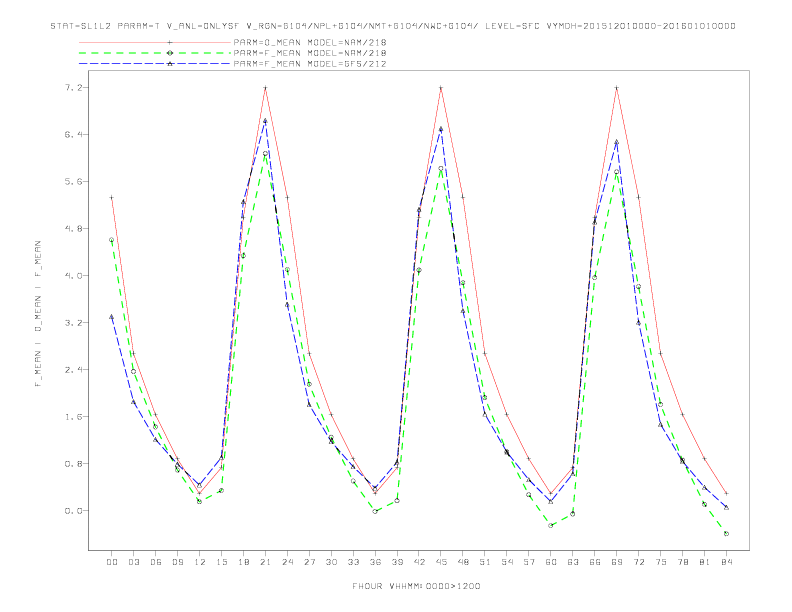Image resolution: width=792 pixels, height=612 pixels.
Task: Click y-axis tick label 6.4
Action: click(73, 134)
